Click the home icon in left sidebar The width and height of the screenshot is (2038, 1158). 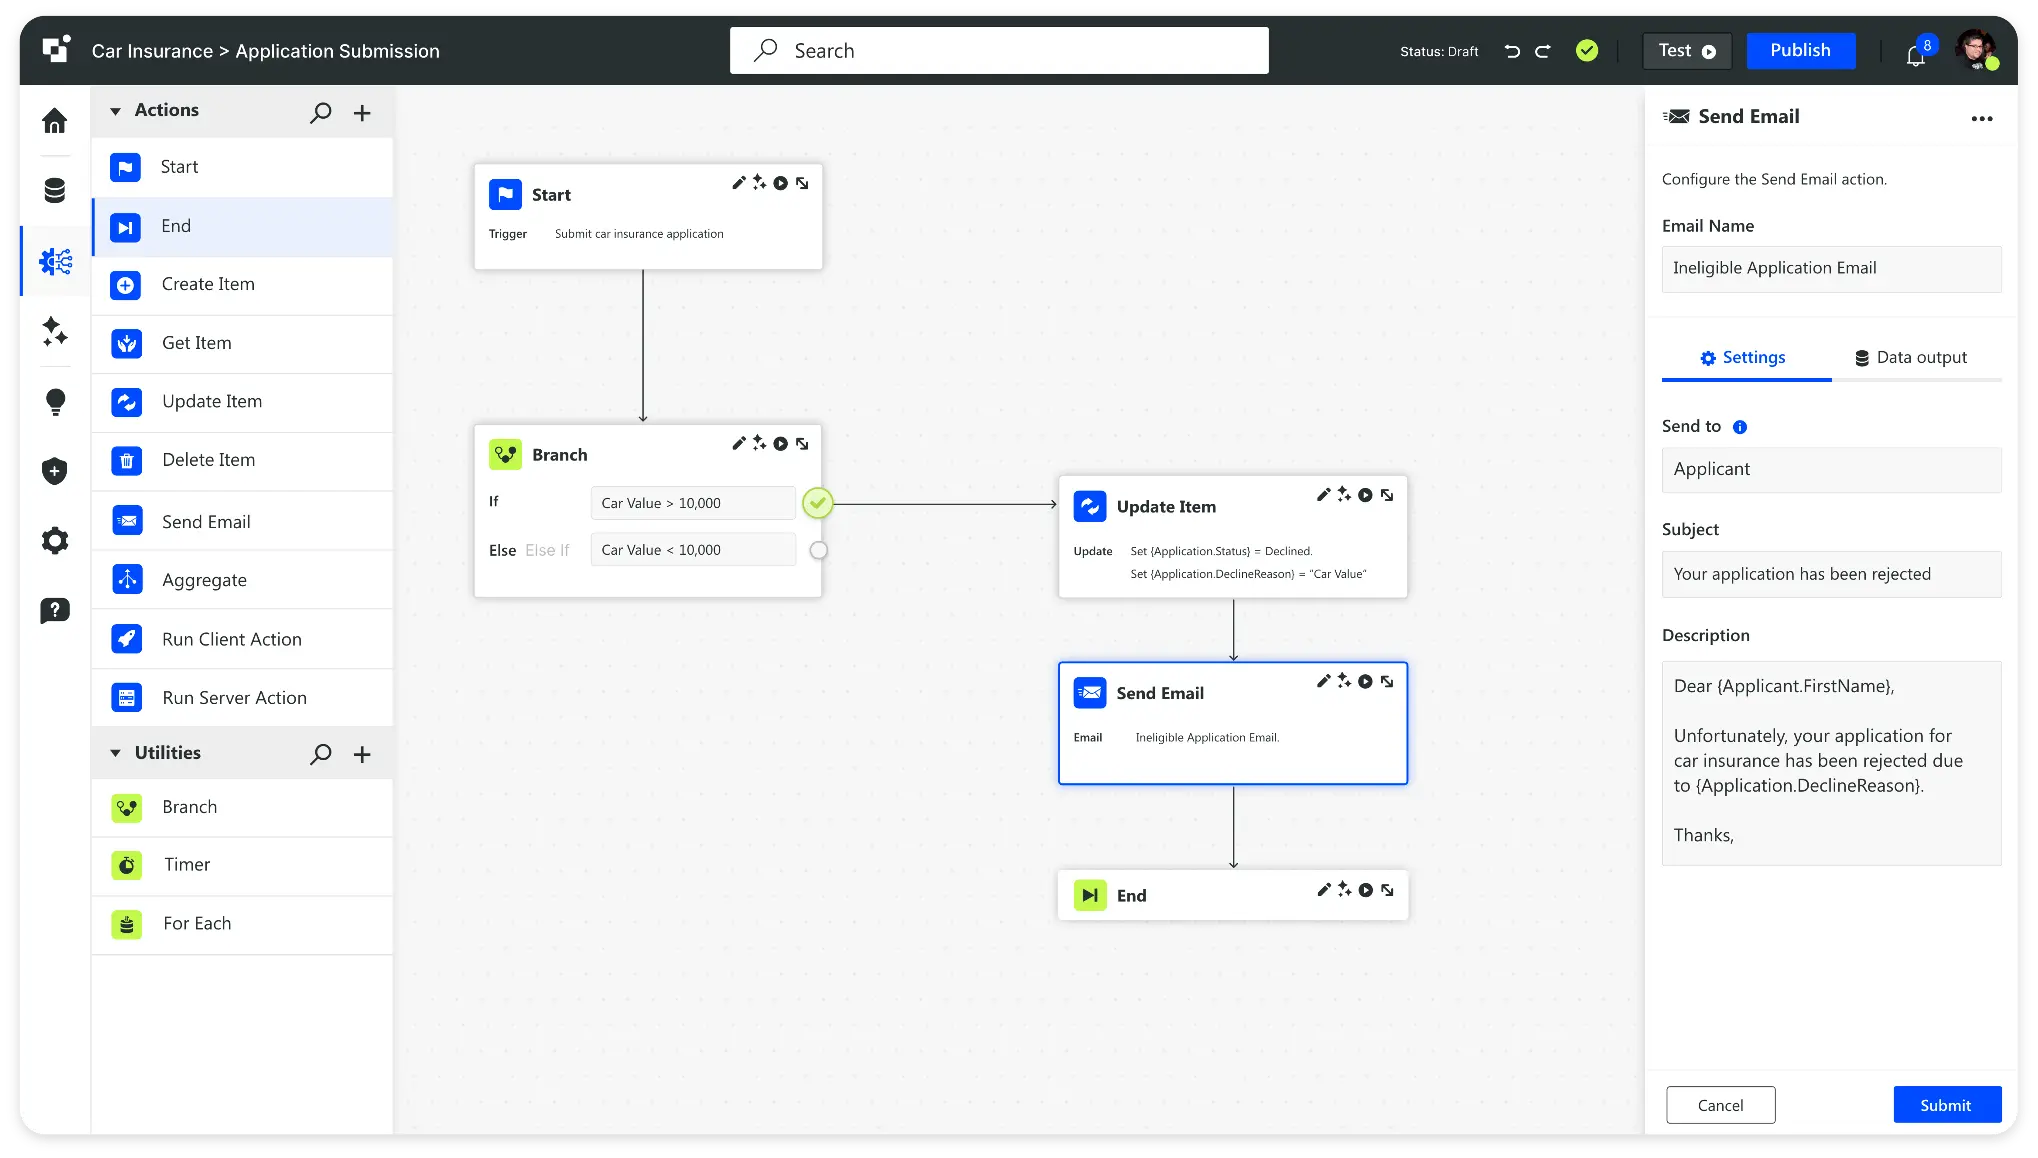55,121
